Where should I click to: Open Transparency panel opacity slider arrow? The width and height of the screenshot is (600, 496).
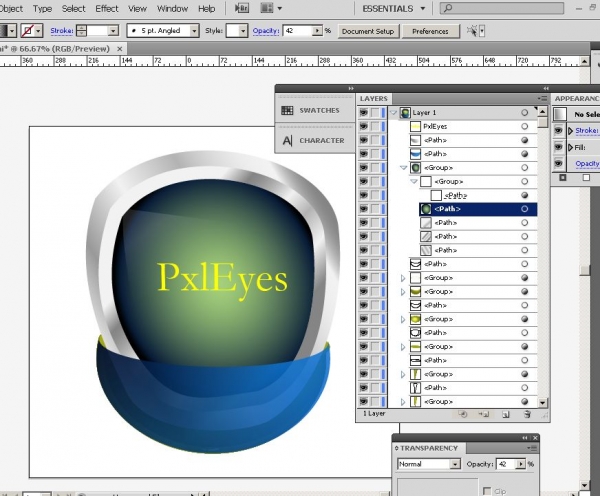(x=521, y=464)
